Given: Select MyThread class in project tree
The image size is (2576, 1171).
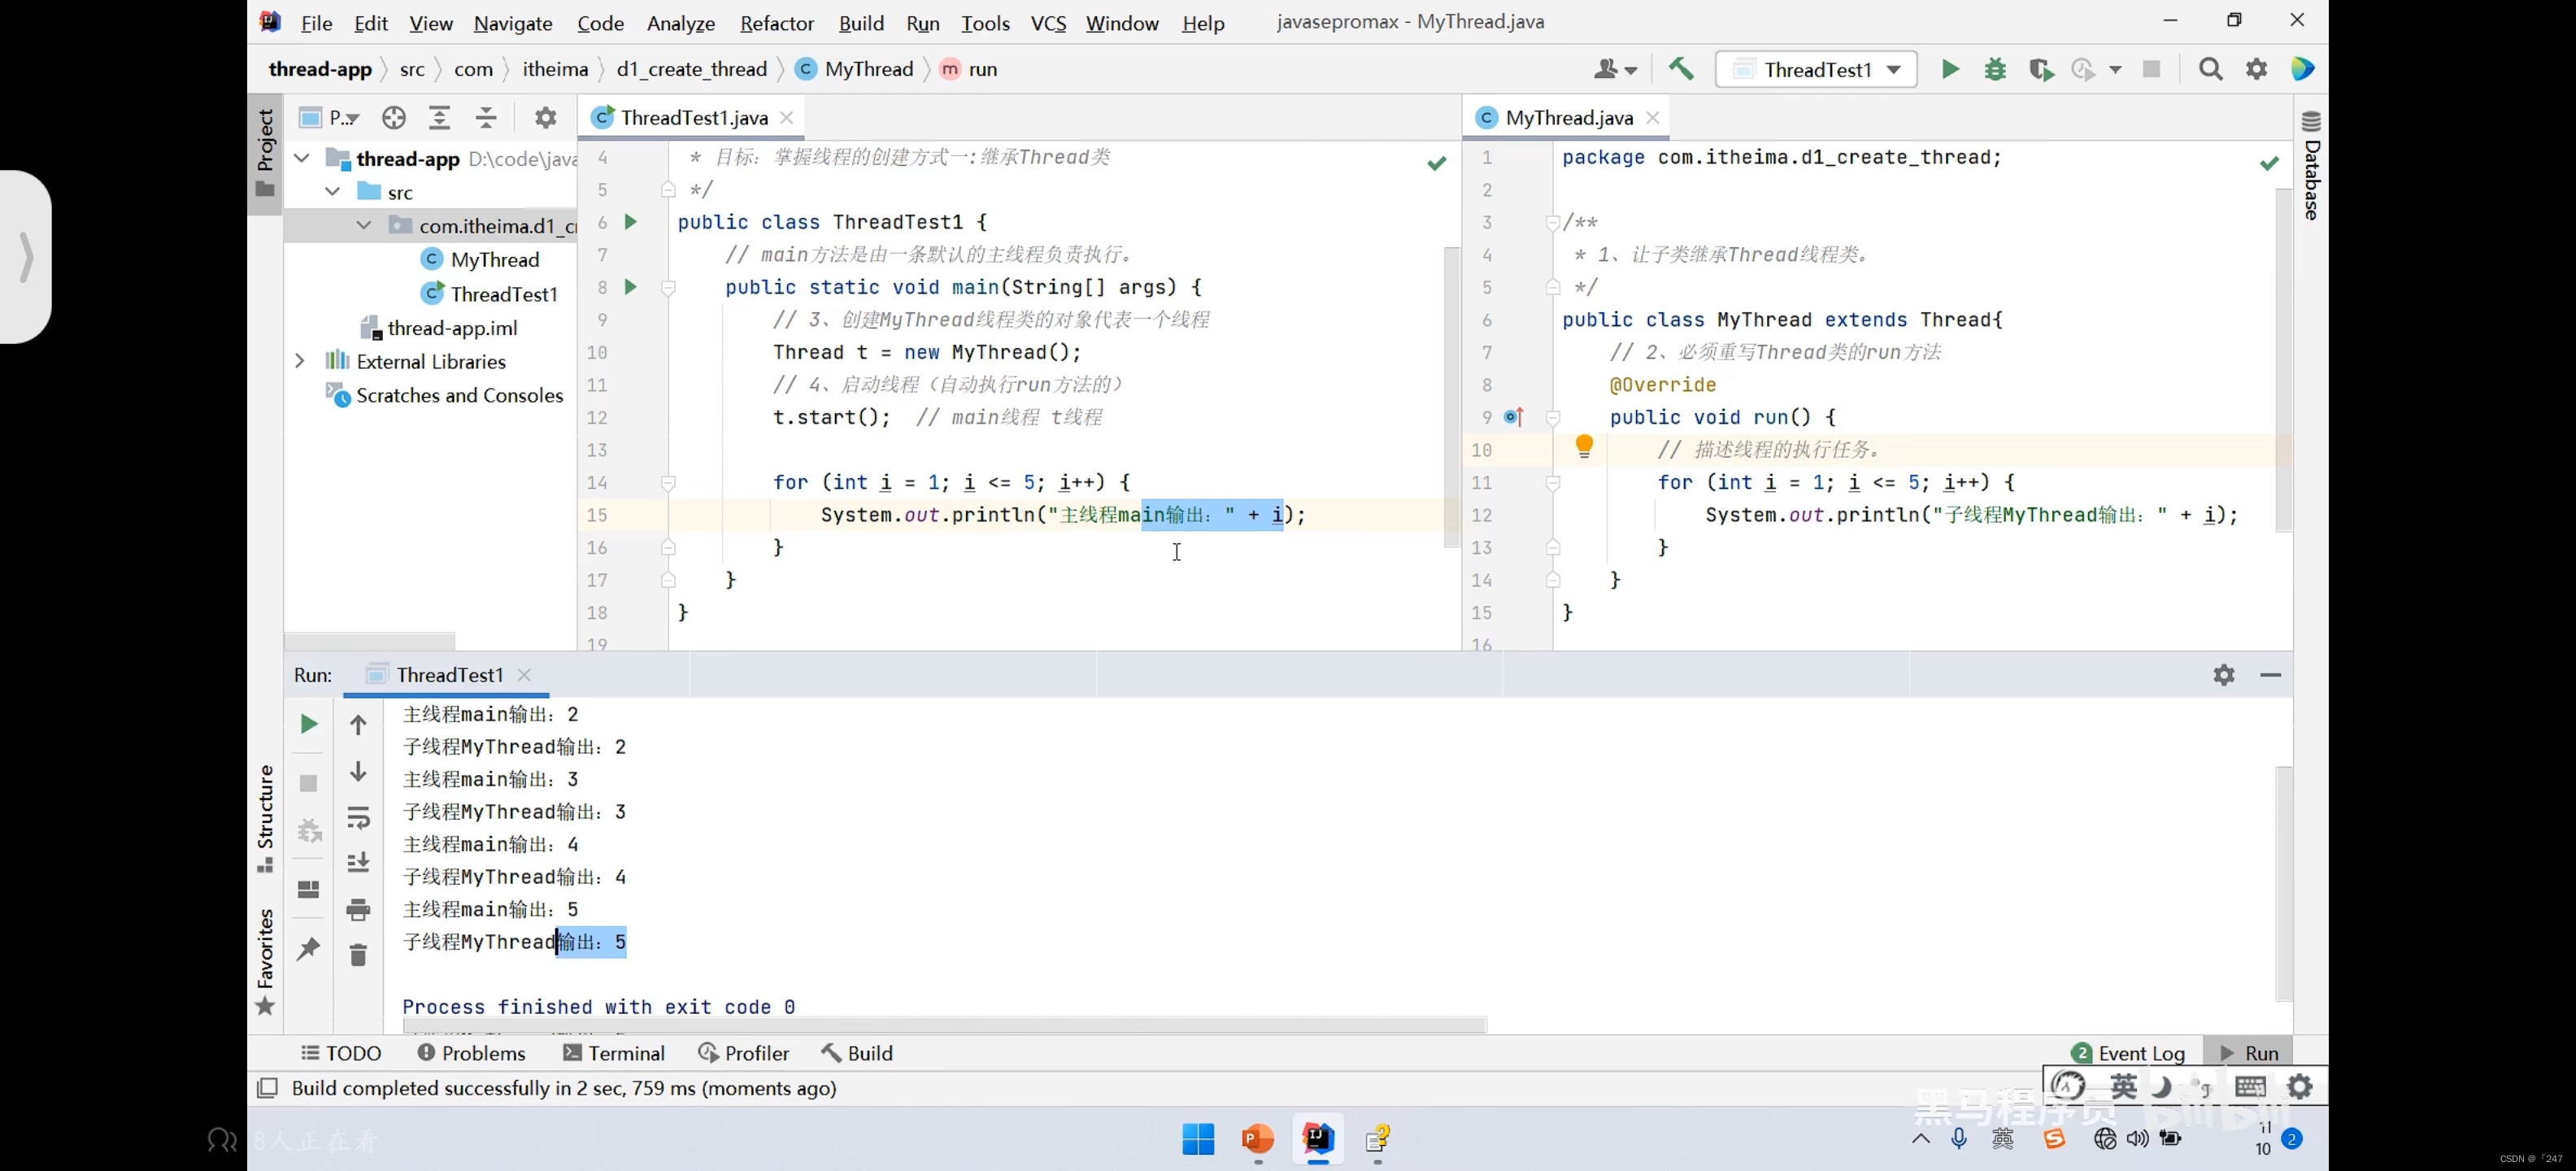Looking at the screenshot, I should tap(481, 260).
